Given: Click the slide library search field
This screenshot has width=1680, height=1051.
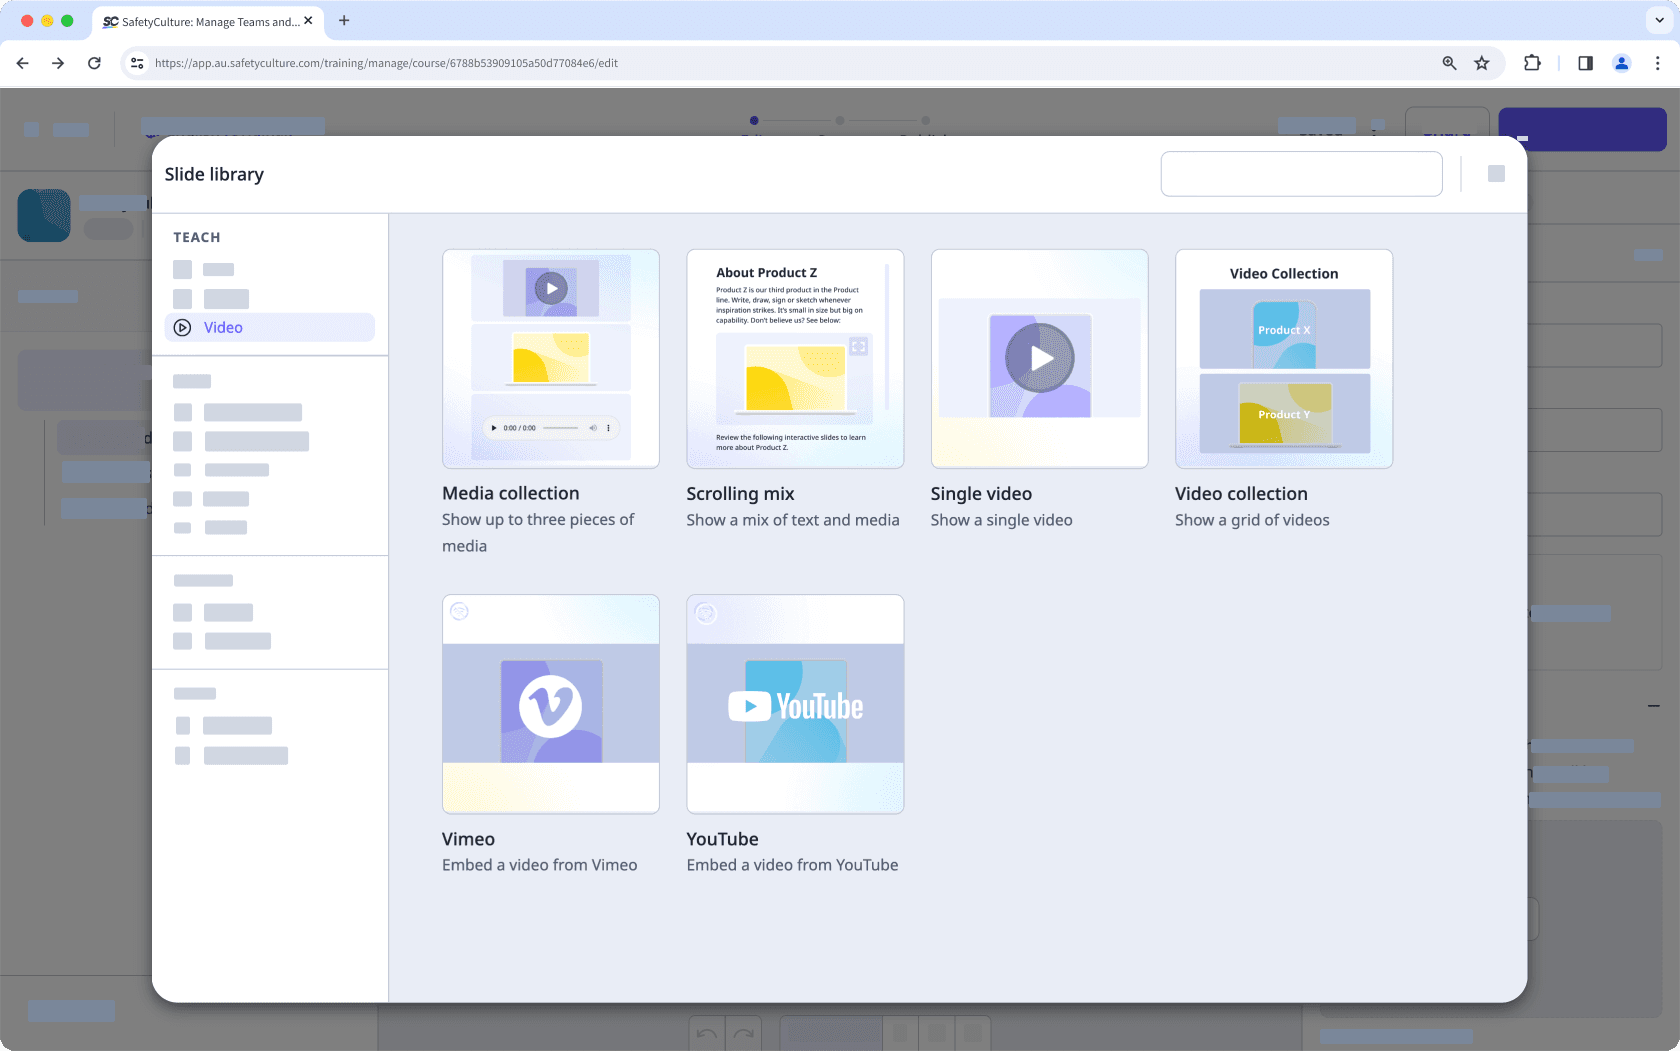Looking at the screenshot, I should [x=1301, y=173].
